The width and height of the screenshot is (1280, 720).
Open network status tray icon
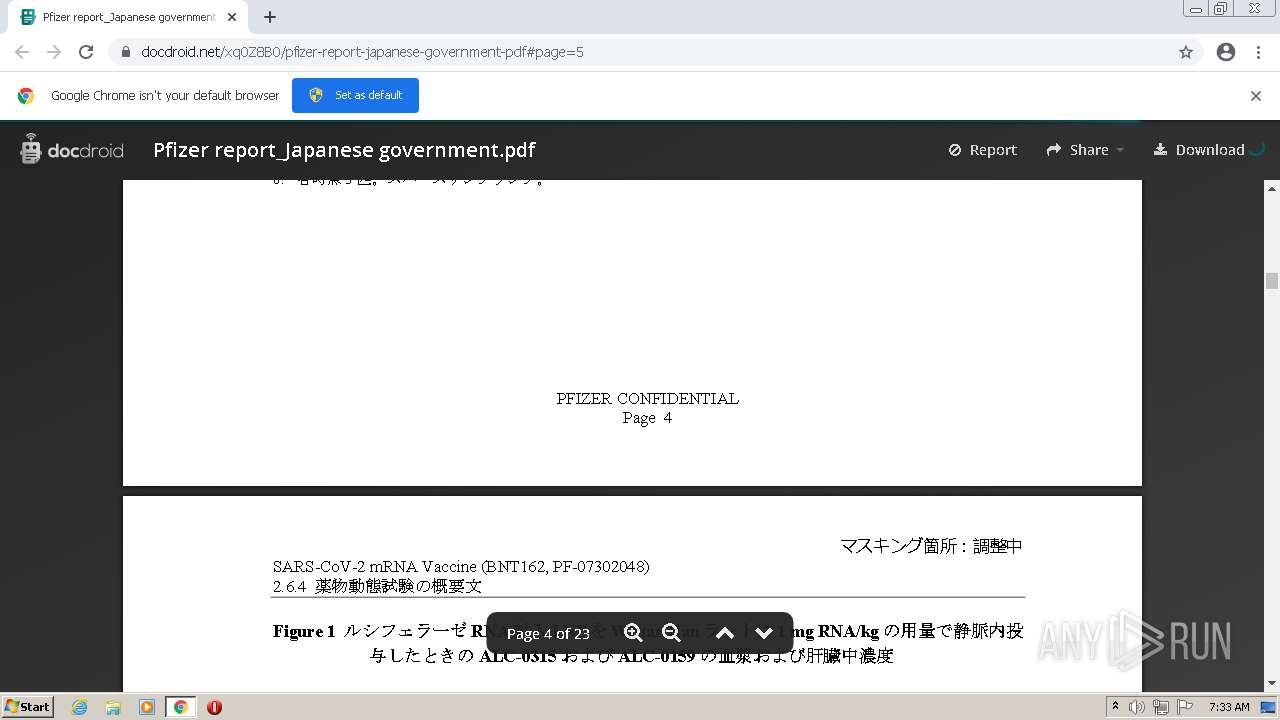(1161, 707)
